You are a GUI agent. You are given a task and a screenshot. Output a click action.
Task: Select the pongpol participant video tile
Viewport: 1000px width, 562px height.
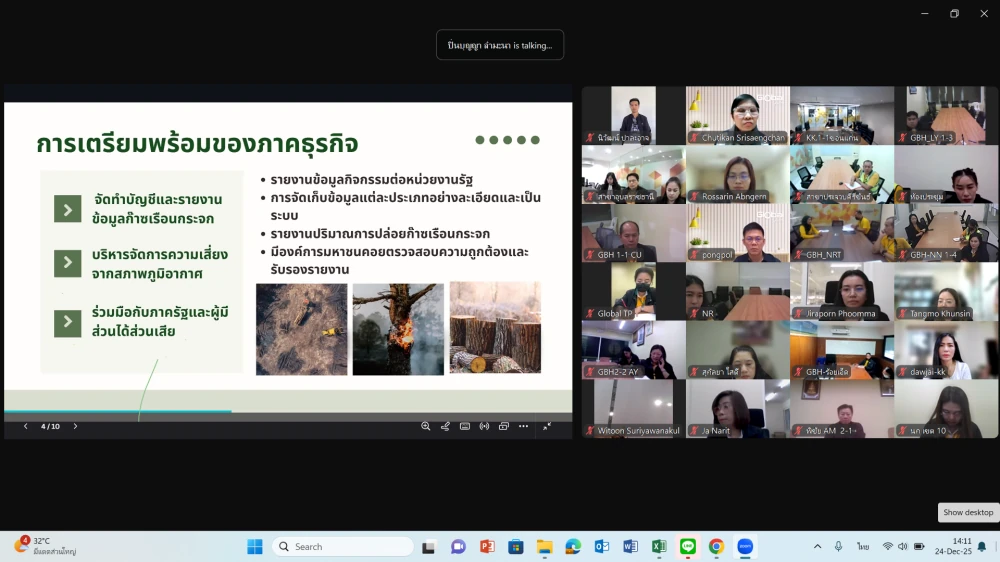[x=738, y=233]
